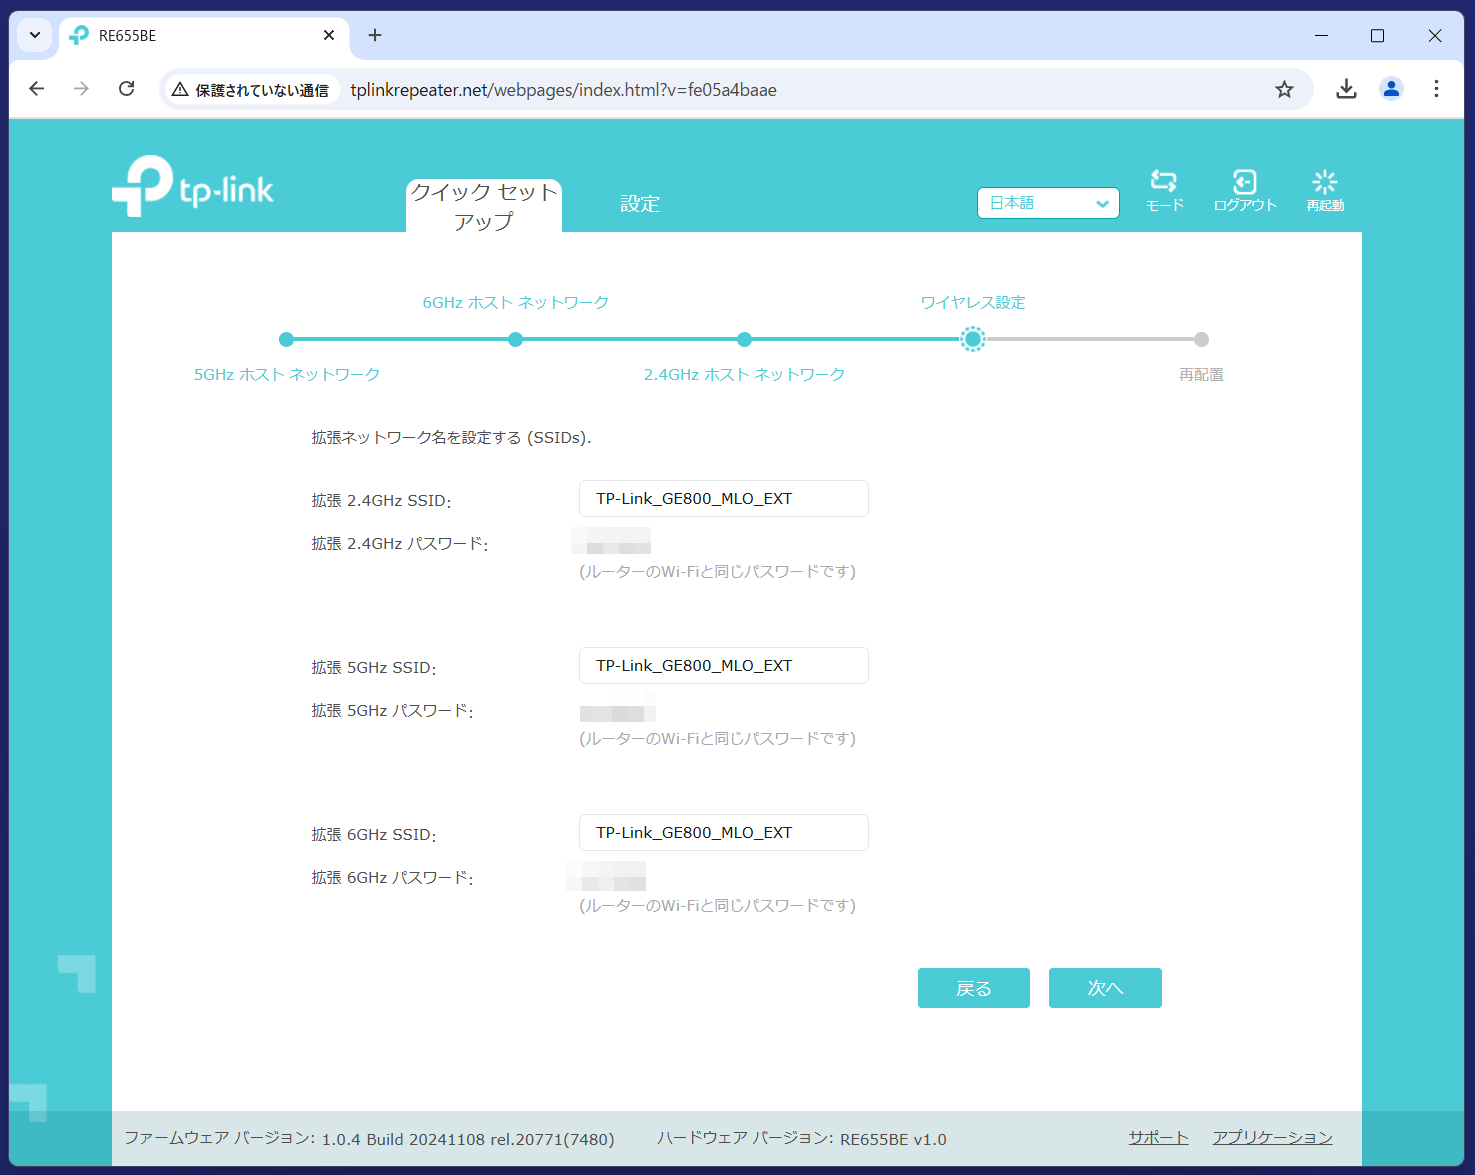Click the 拡張 6GHz パスワード value
The image size is (1475, 1175).
pos(606,876)
